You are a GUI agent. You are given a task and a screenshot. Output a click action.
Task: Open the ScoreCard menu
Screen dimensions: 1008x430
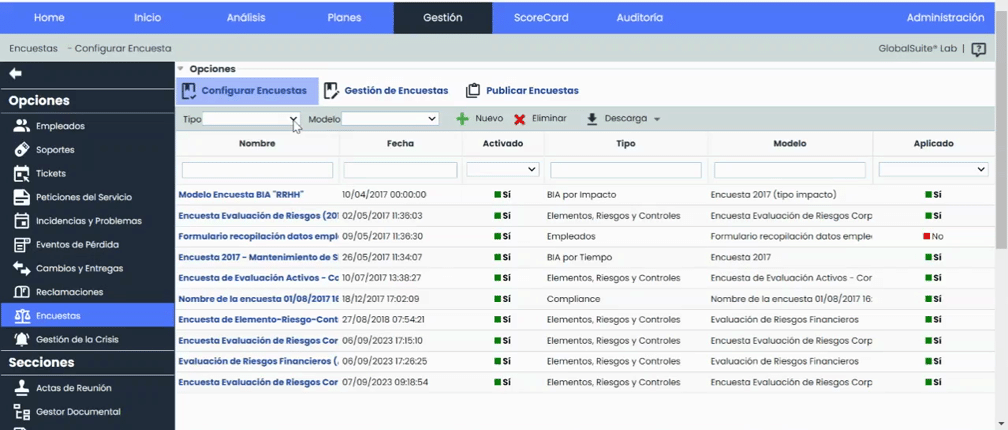(540, 18)
